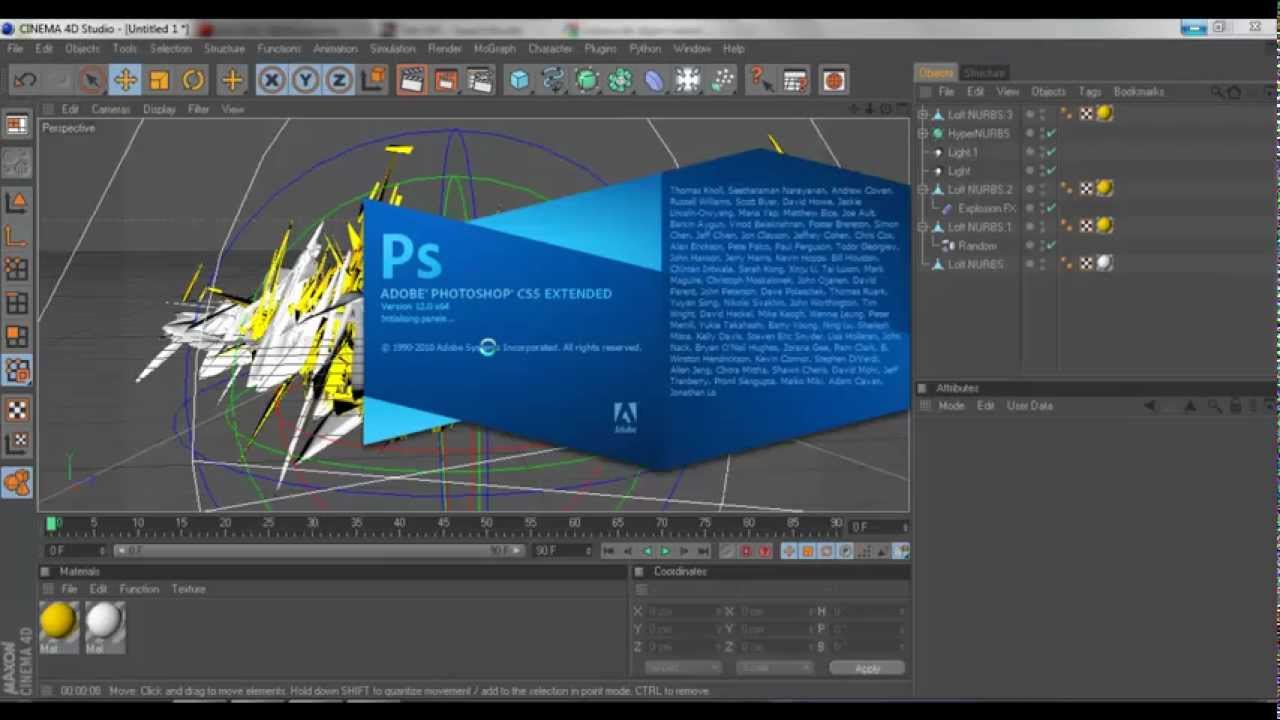Switch to the Structure tab
This screenshot has height=720, width=1280.
click(x=984, y=73)
